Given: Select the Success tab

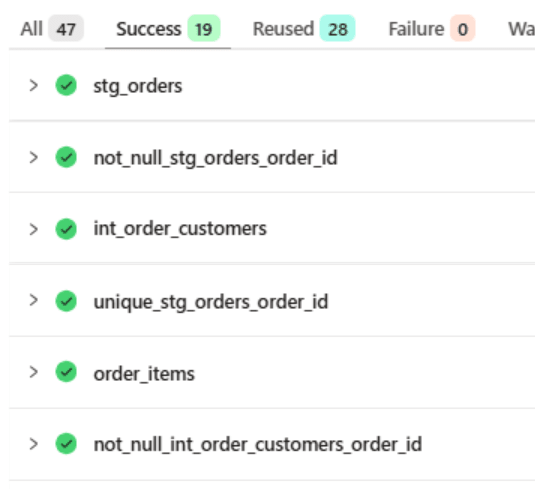Looking at the screenshot, I should pos(168,29).
